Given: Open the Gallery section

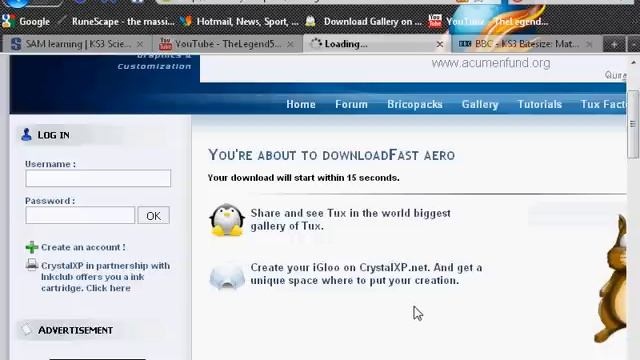Looking at the screenshot, I should tap(480, 104).
